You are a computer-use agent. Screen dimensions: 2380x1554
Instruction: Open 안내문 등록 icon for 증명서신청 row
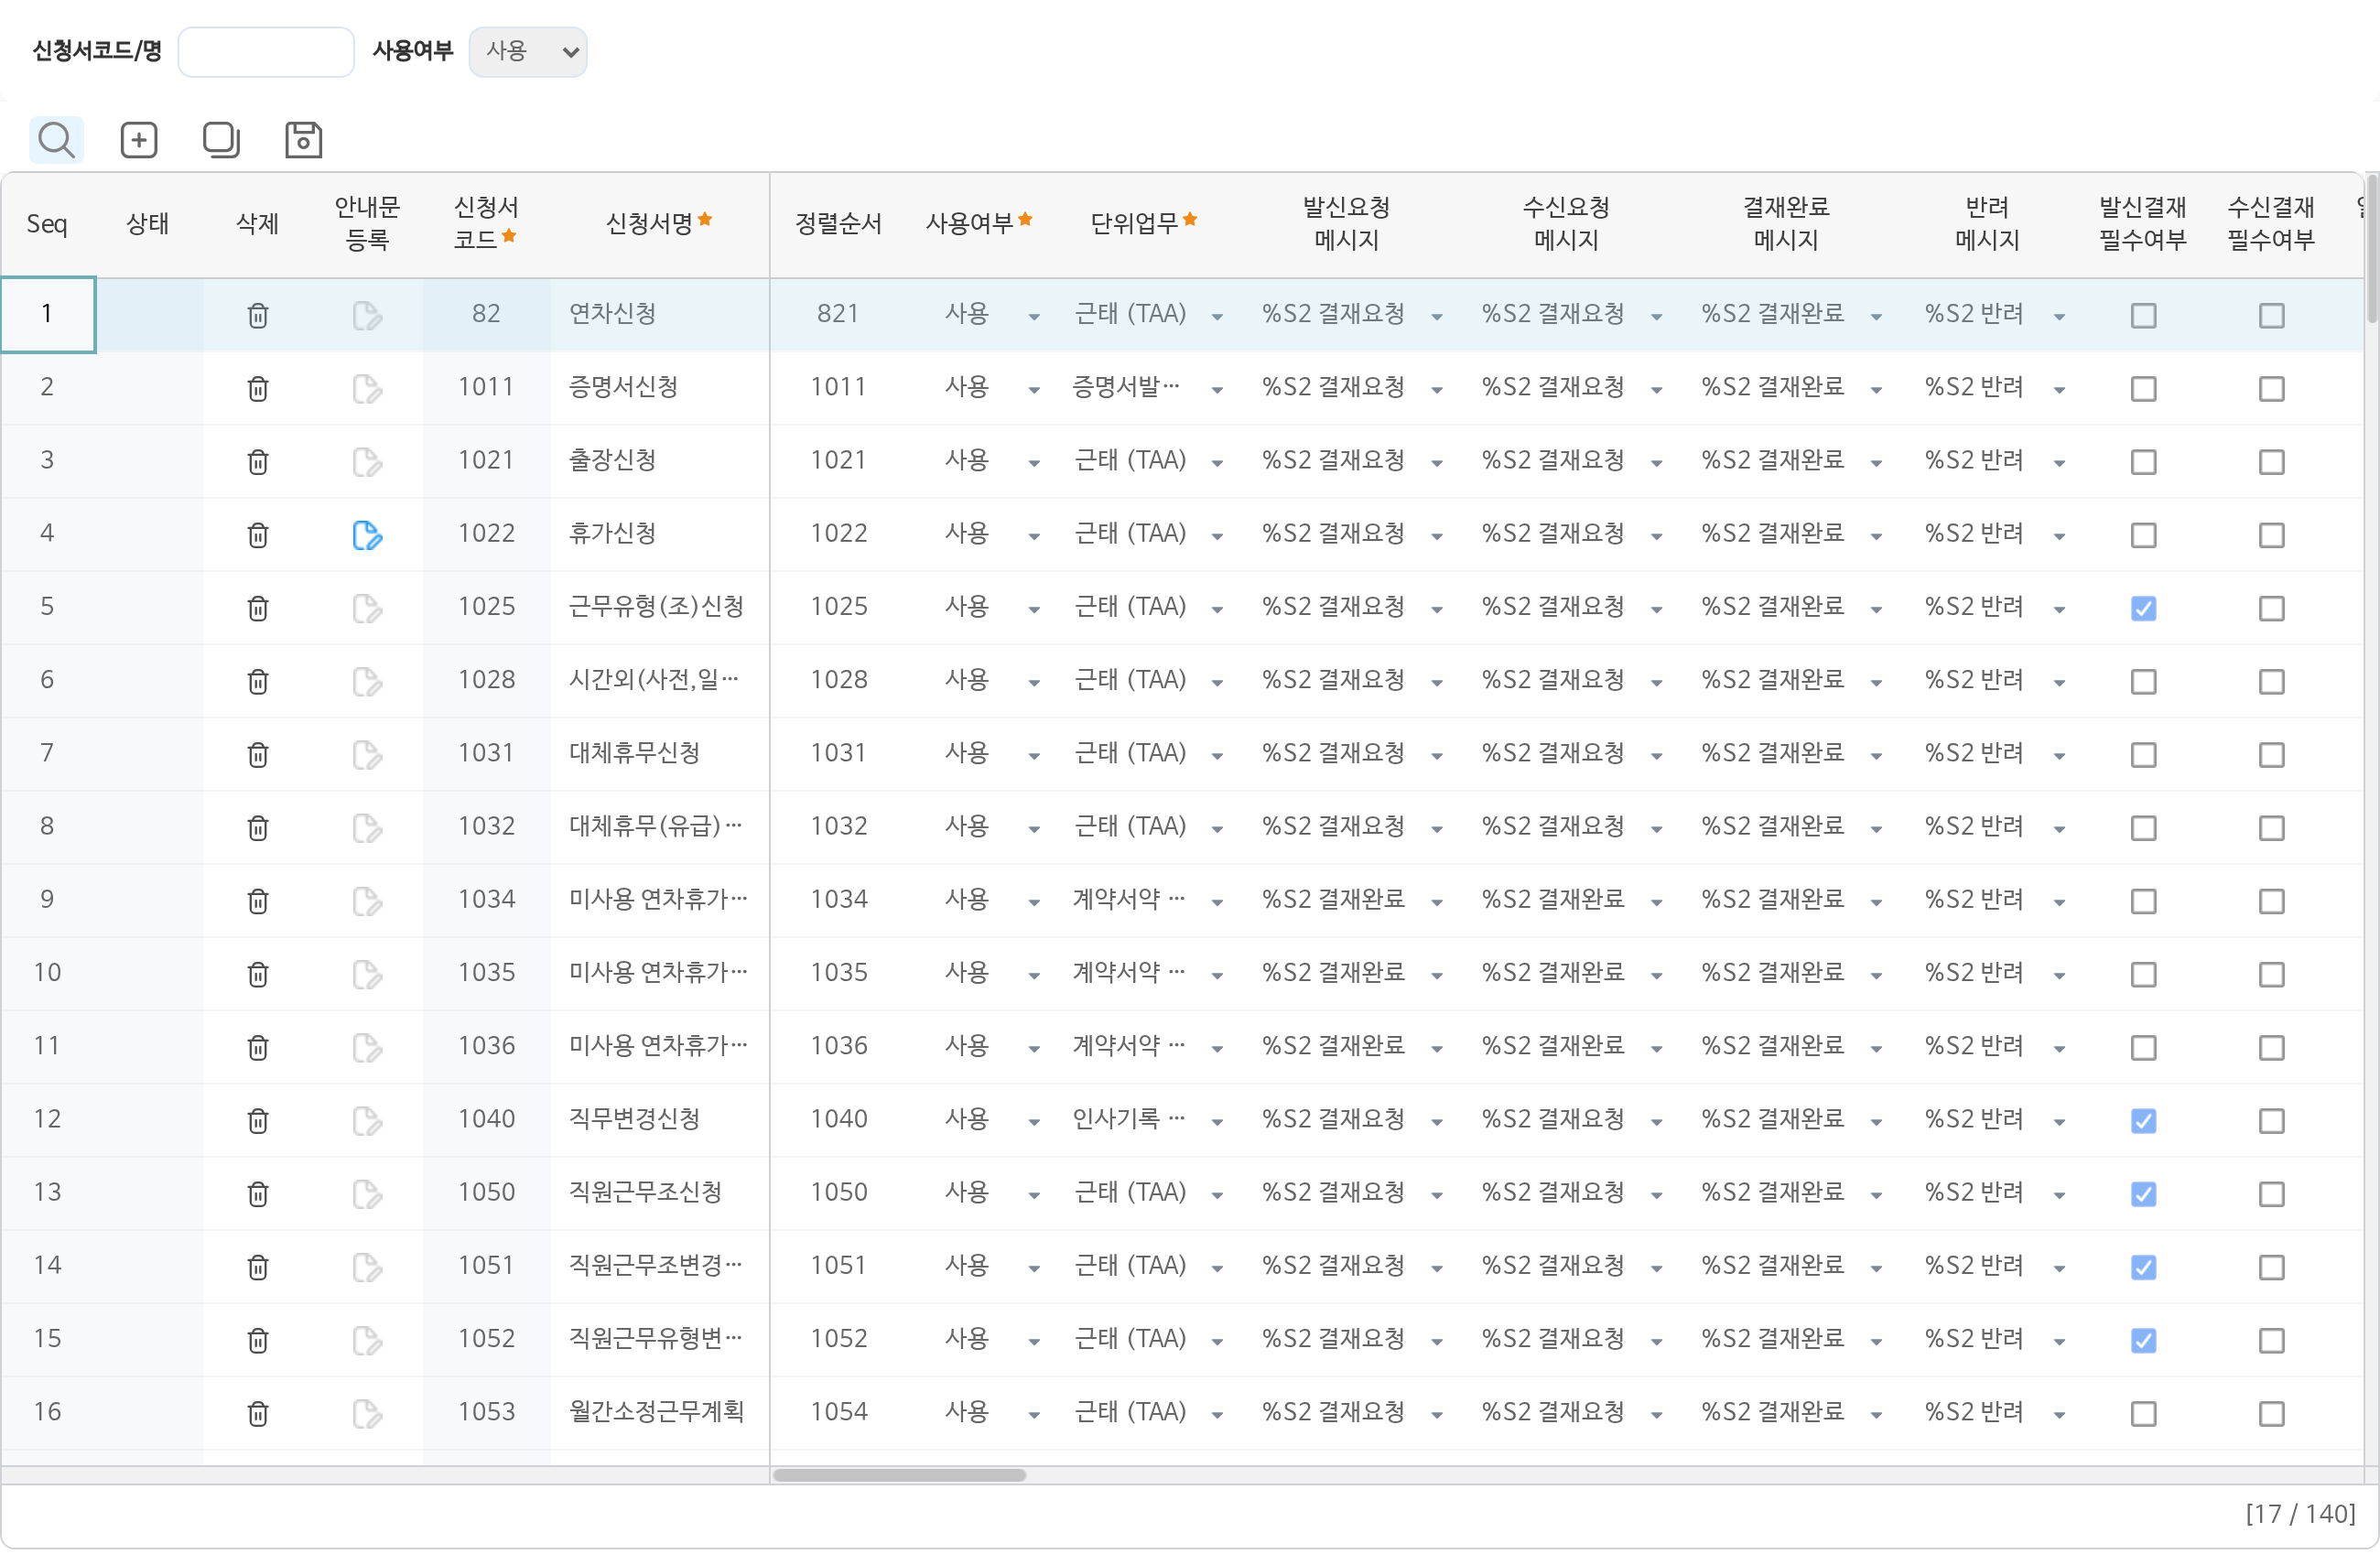367,389
